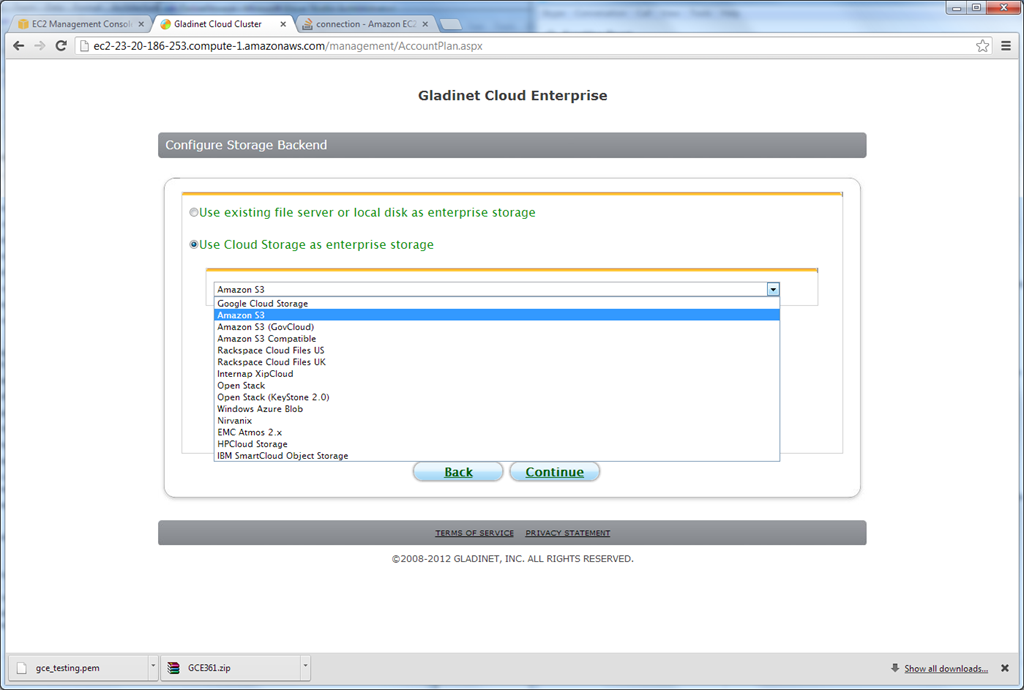Screen dimensions: 1024x690
Task: Choose IBM SmartCloud Object Storage
Action: pos(497,456)
